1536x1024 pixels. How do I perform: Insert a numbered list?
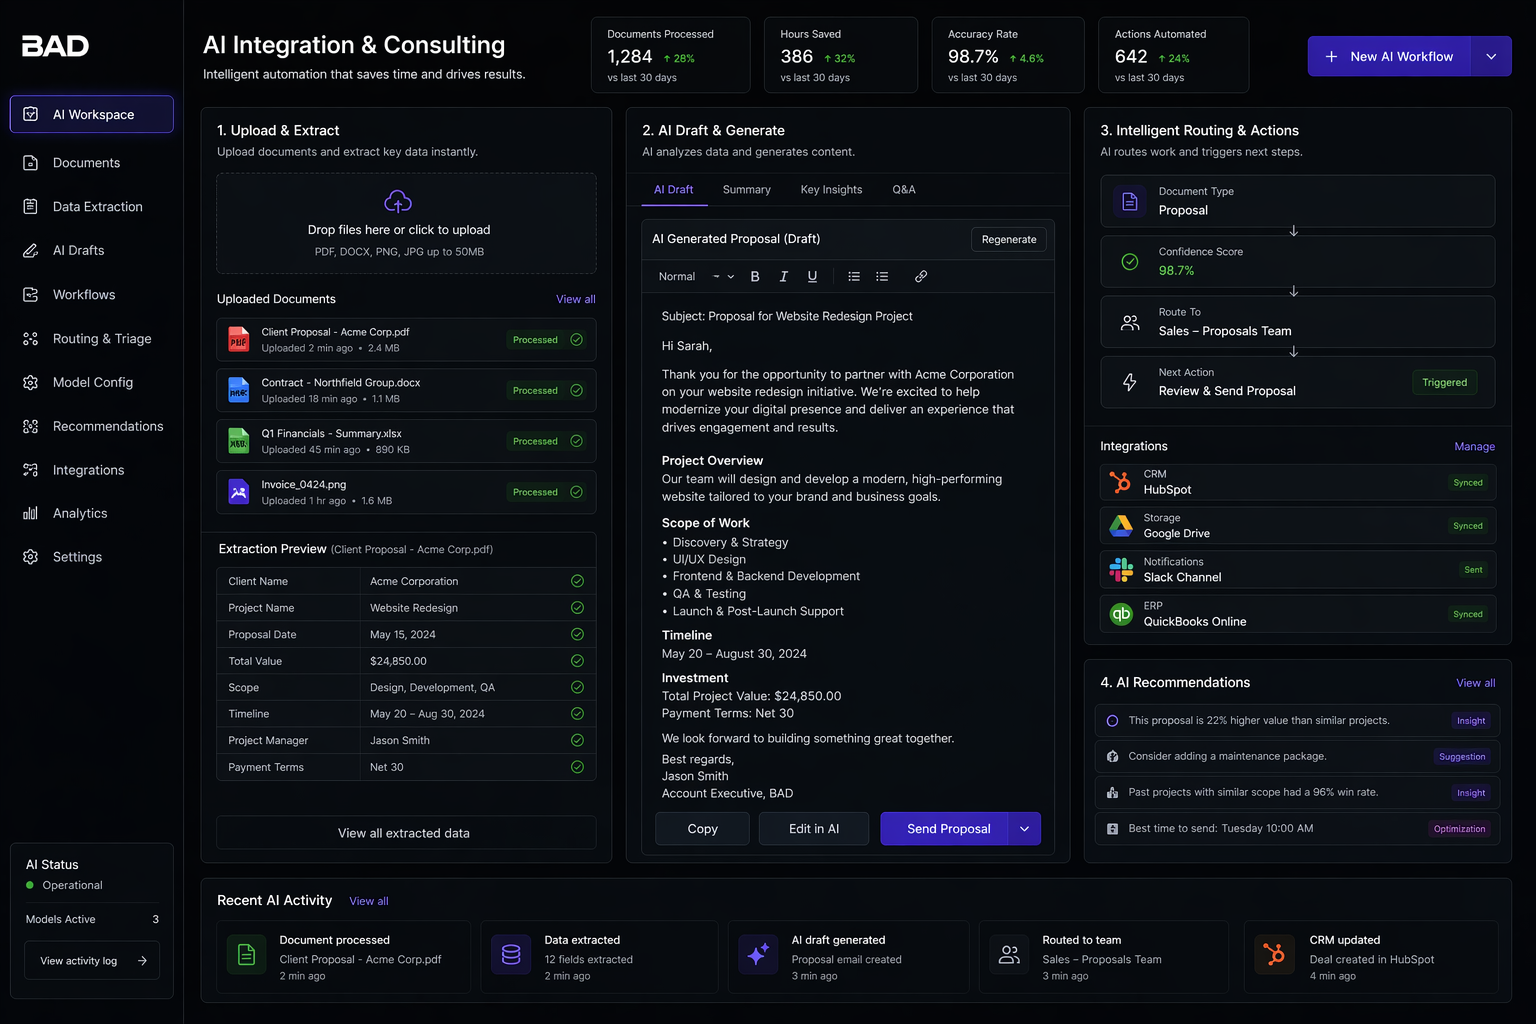[882, 277]
